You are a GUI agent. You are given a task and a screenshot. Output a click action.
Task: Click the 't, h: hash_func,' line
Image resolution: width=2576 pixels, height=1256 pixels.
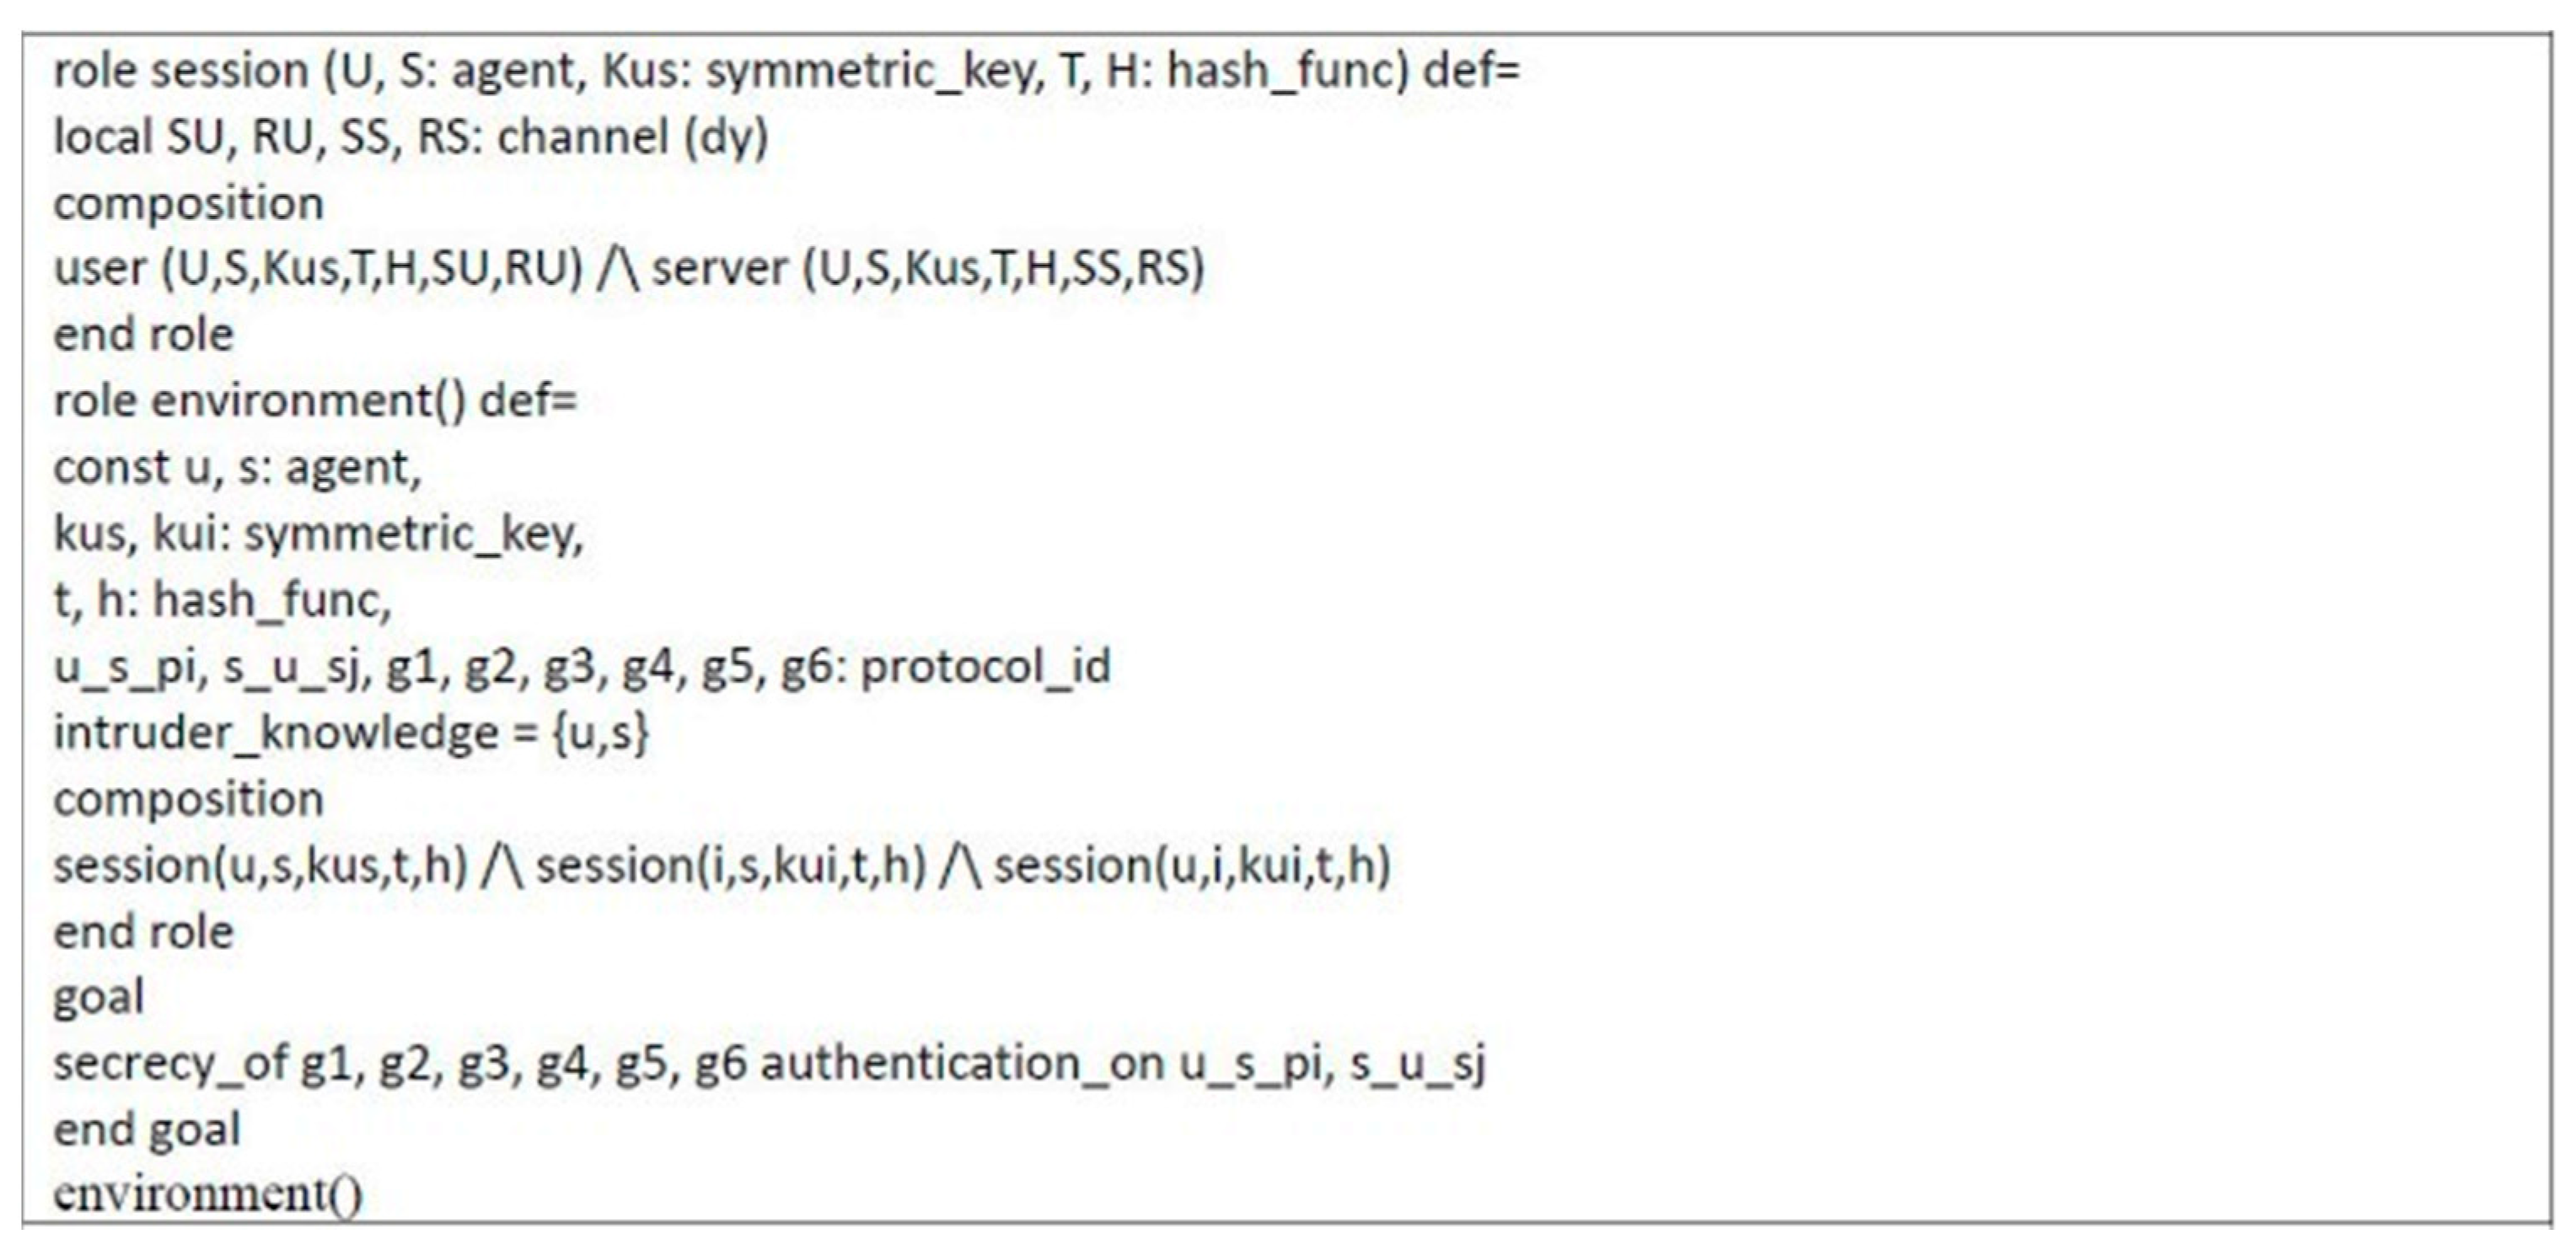click(222, 601)
